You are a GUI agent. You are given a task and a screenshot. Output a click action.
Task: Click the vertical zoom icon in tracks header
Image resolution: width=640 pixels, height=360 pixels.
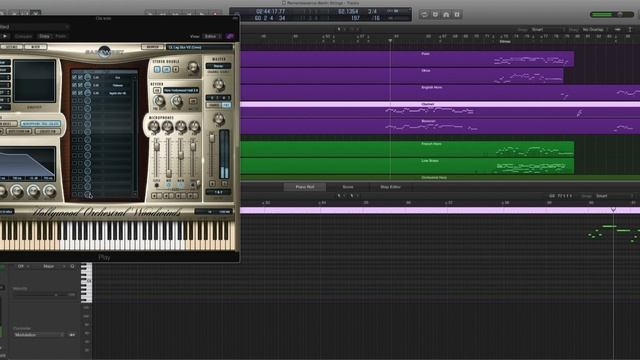click(630, 29)
